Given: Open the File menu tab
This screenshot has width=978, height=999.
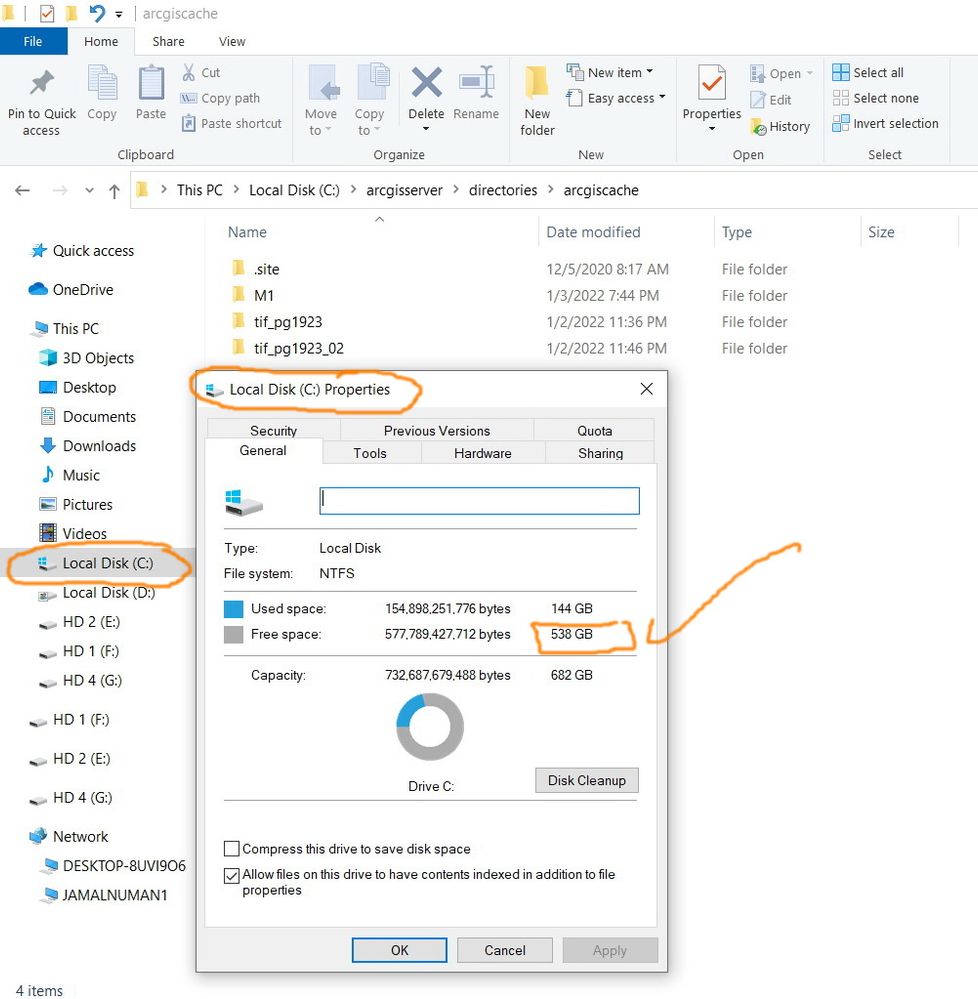Looking at the screenshot, I should coord(33,41).
